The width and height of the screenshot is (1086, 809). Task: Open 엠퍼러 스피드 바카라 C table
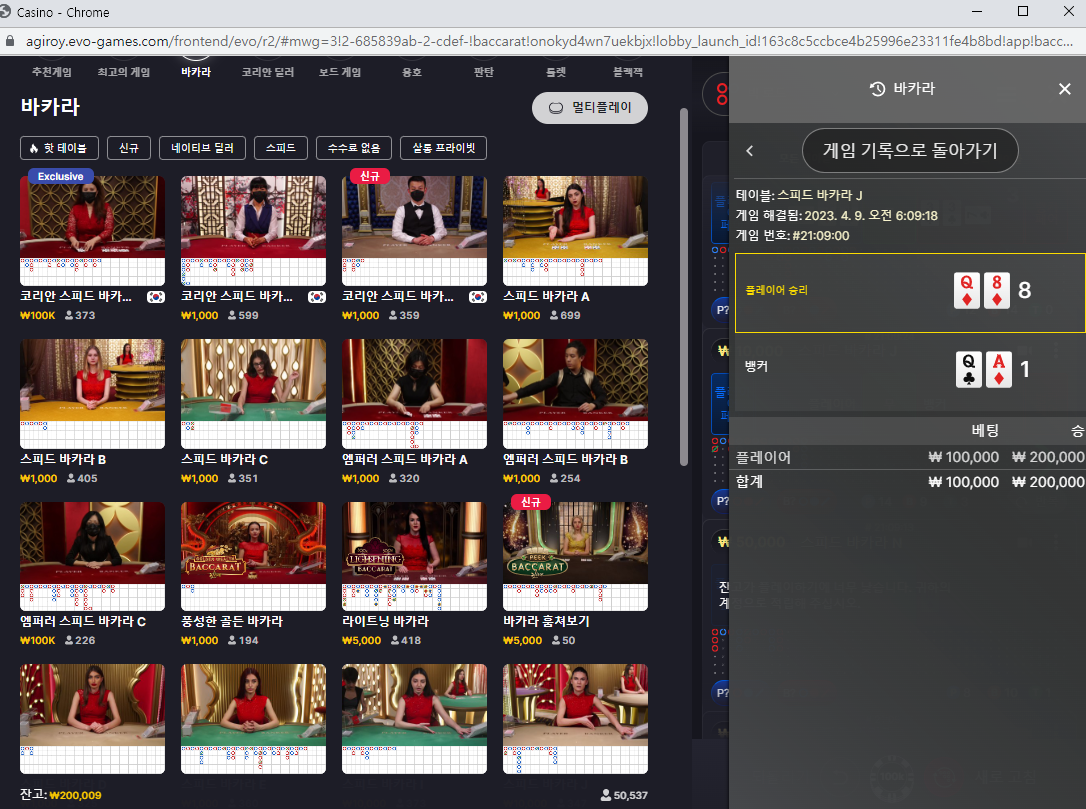[x=92, y=556]
